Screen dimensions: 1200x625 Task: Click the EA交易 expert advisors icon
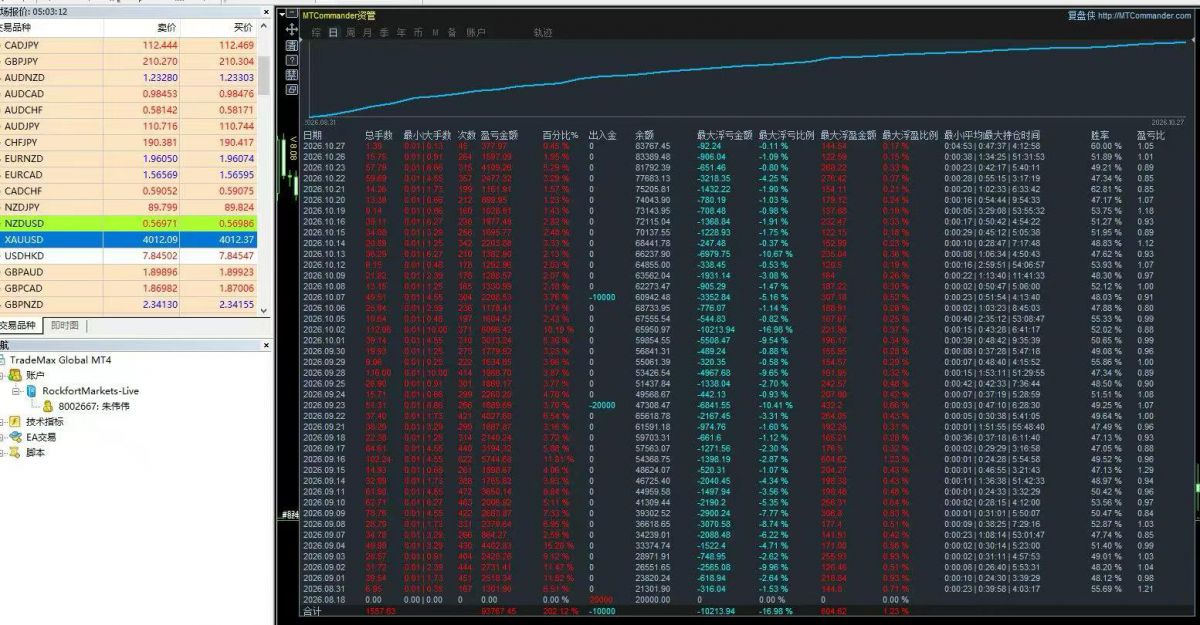(x=15, y=437)
